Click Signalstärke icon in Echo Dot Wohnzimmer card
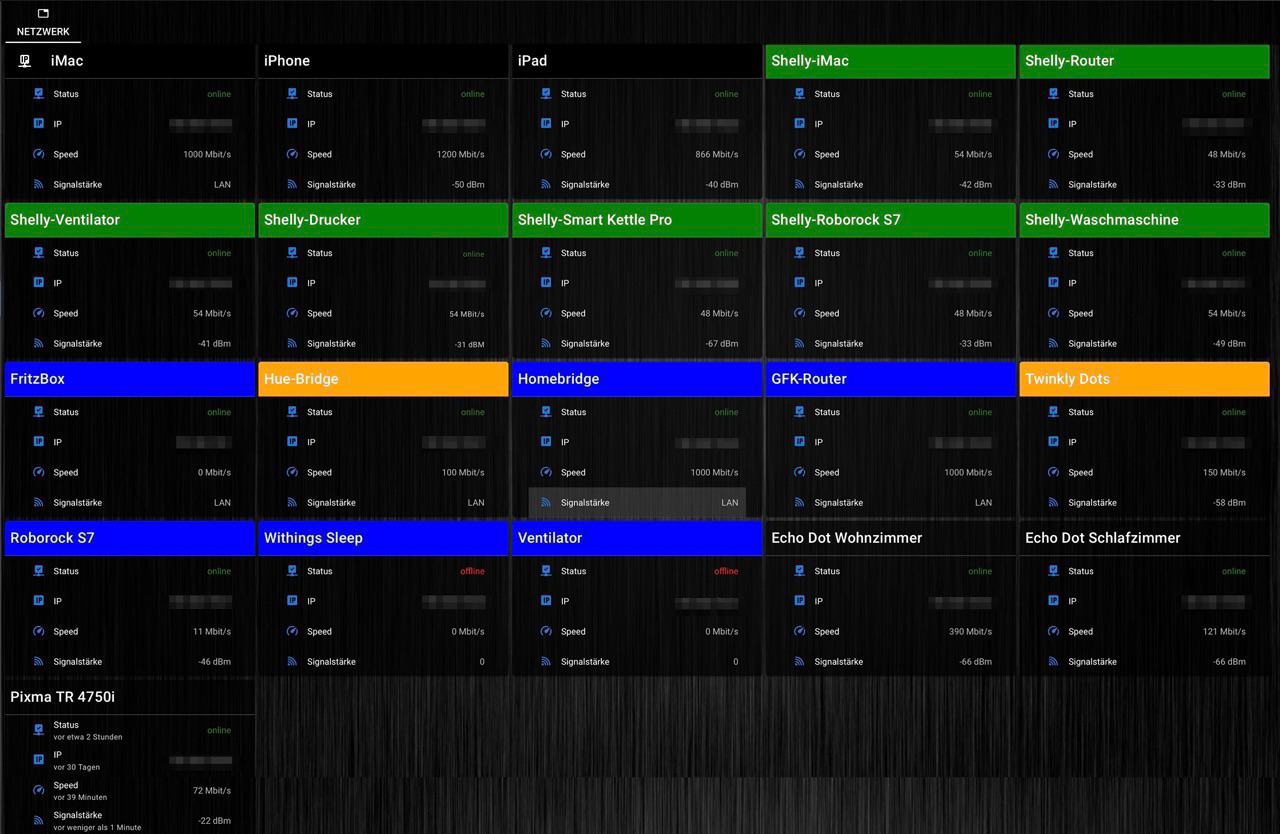 click(x=800, y=661)
